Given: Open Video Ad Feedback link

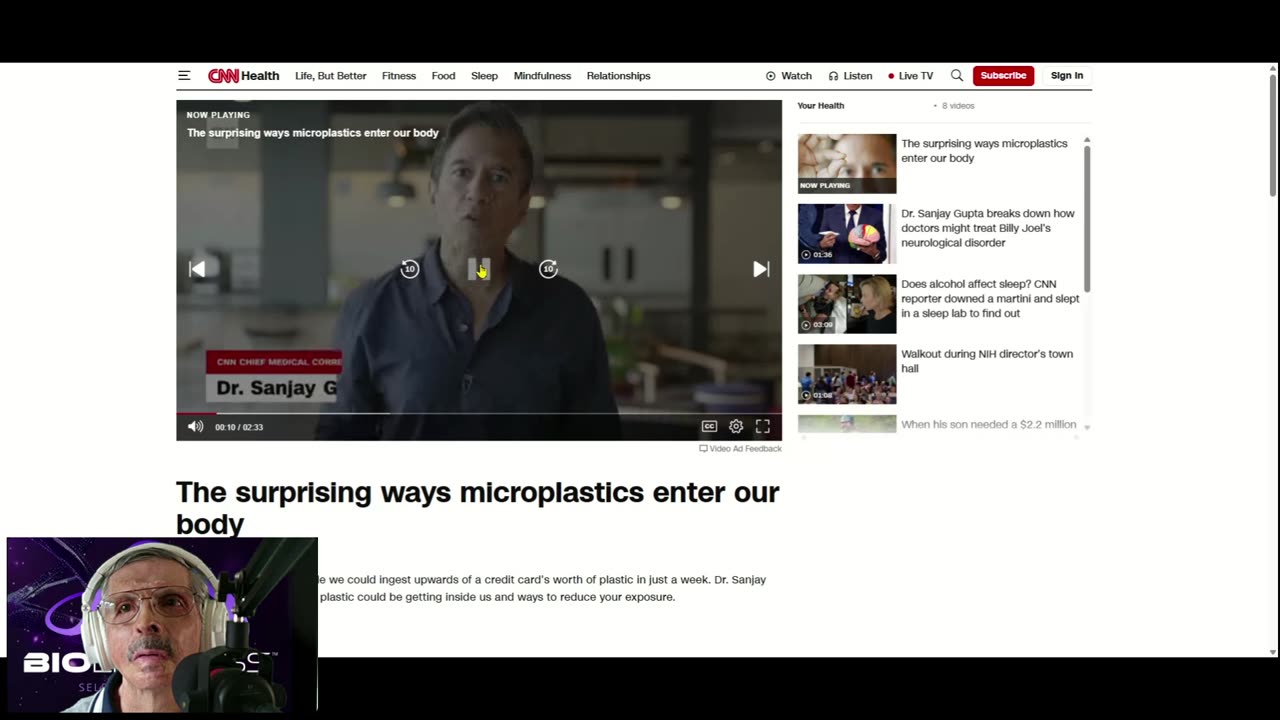Looking at the screenshot, I should (740, 449).
